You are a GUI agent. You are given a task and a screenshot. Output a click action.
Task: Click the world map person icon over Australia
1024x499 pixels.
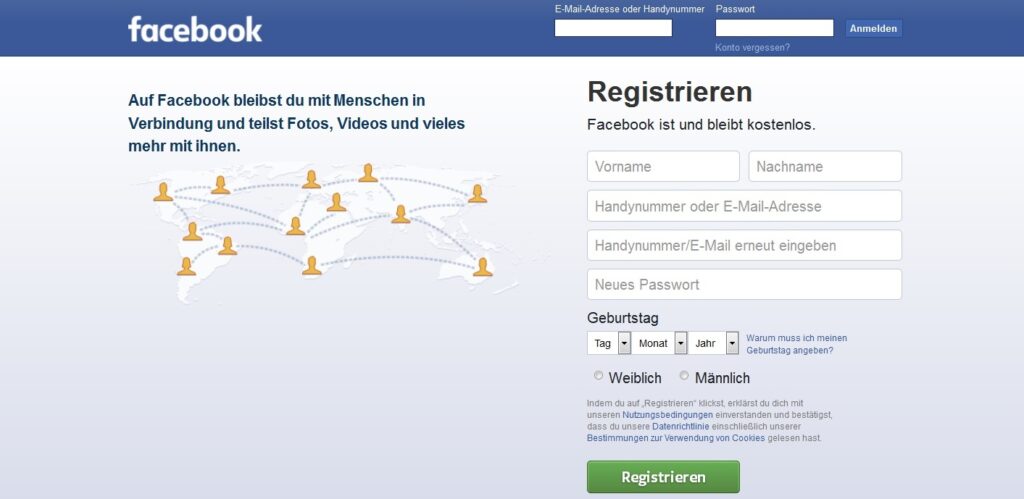coord(482,267)
